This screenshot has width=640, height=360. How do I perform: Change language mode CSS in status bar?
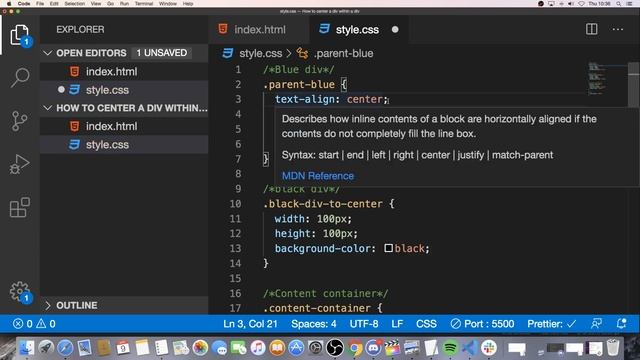pos(426,324)
